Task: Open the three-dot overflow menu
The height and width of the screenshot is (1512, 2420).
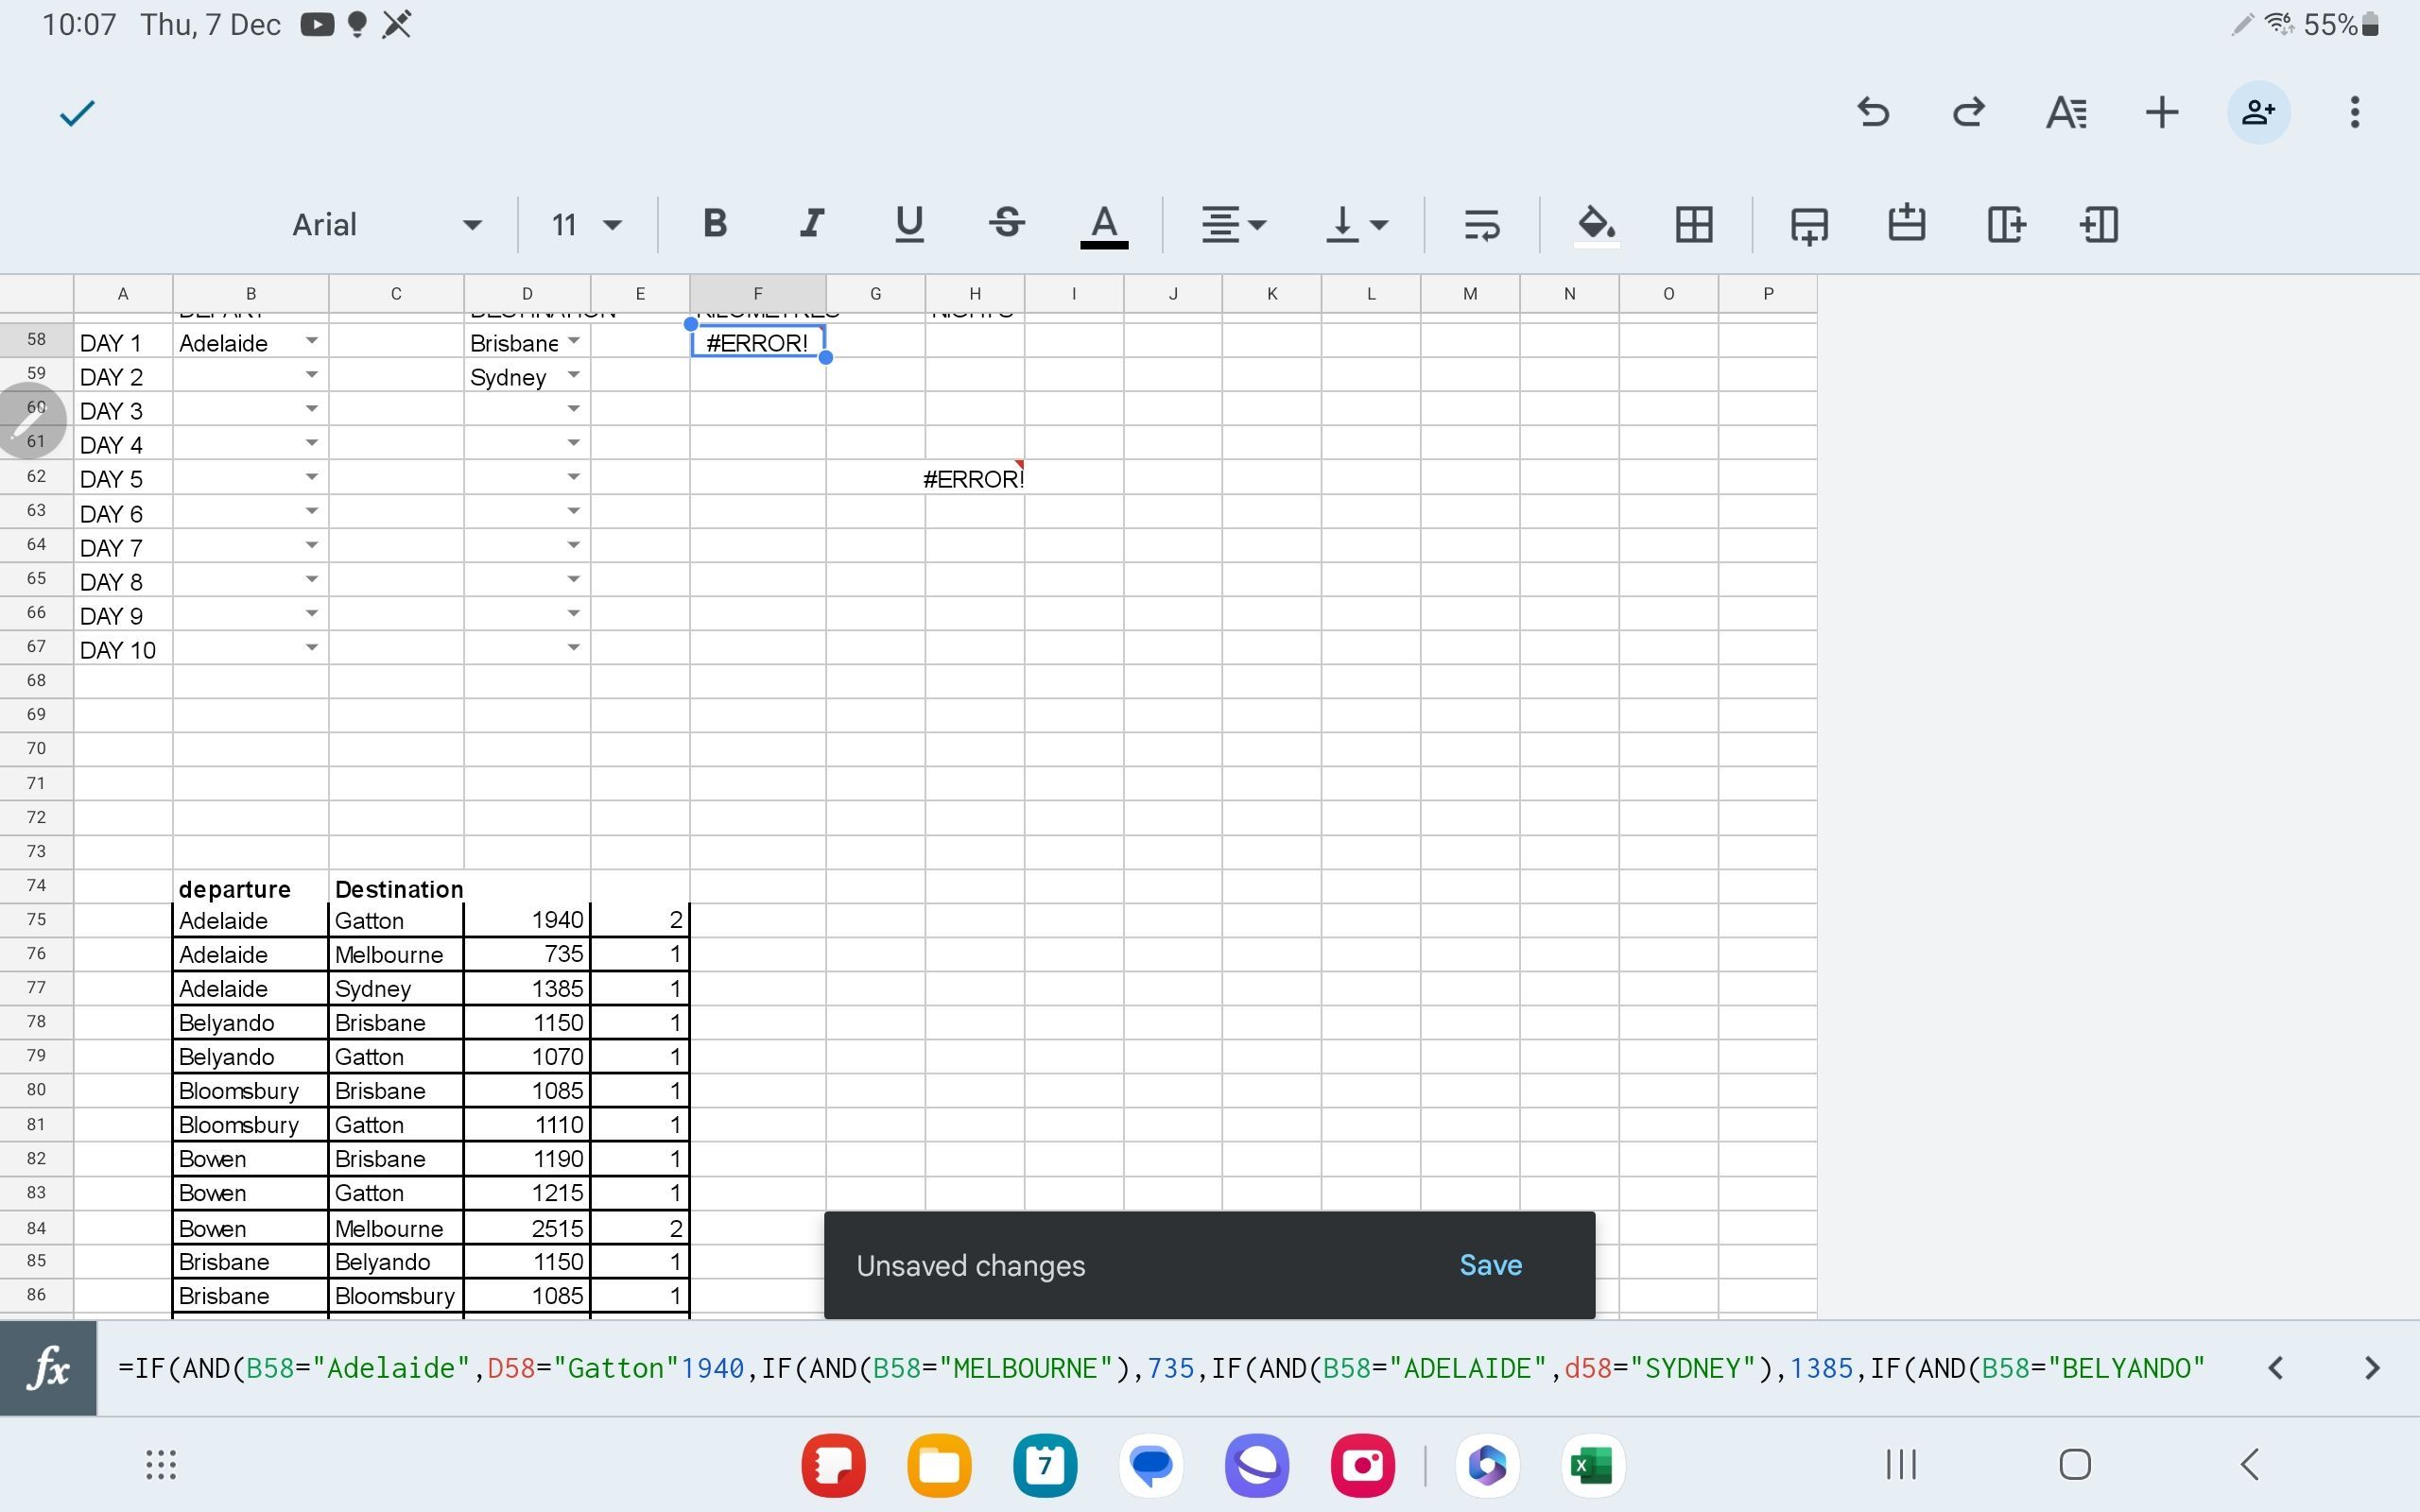Action: pos(2354,112)
